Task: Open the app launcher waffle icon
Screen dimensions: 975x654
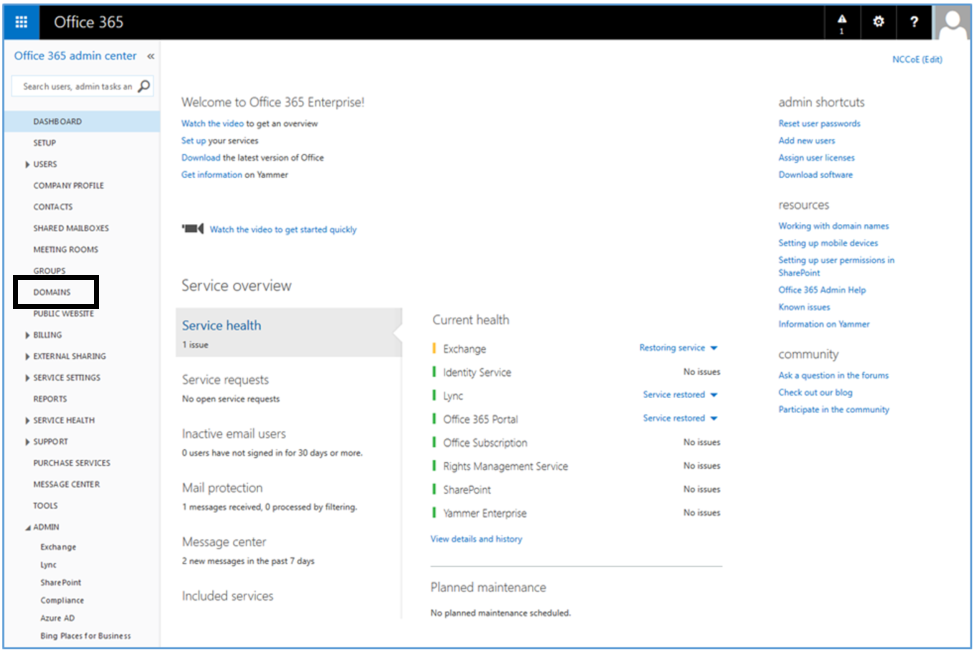Action: (21, 22)
